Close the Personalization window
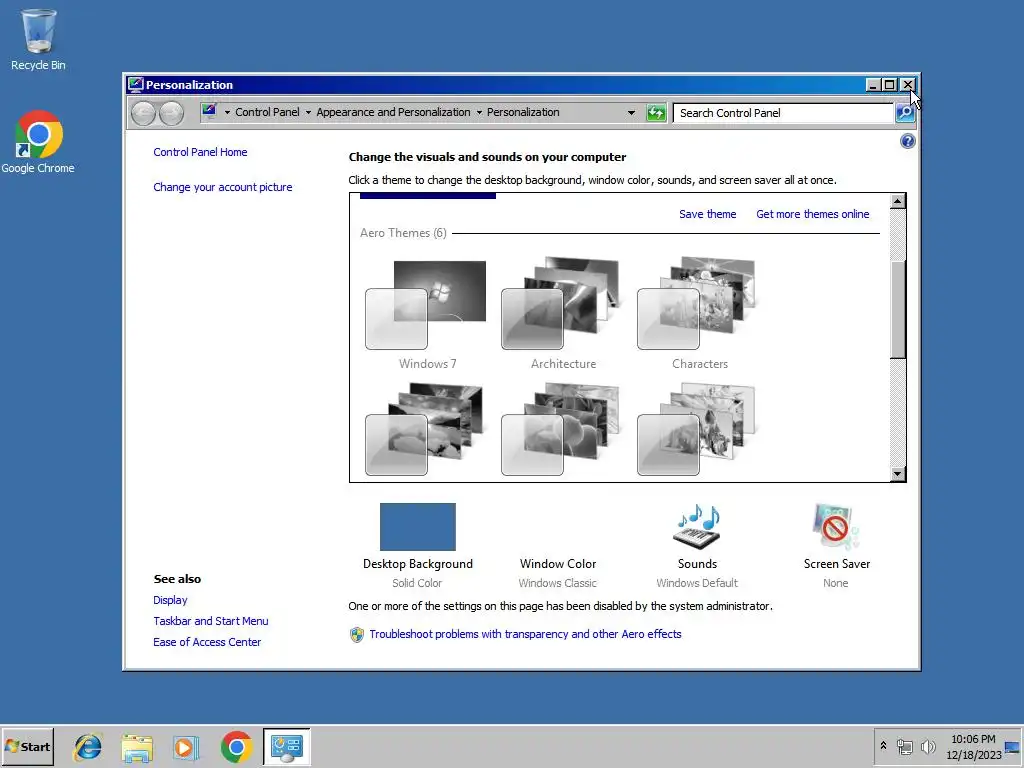 [907, 84]
